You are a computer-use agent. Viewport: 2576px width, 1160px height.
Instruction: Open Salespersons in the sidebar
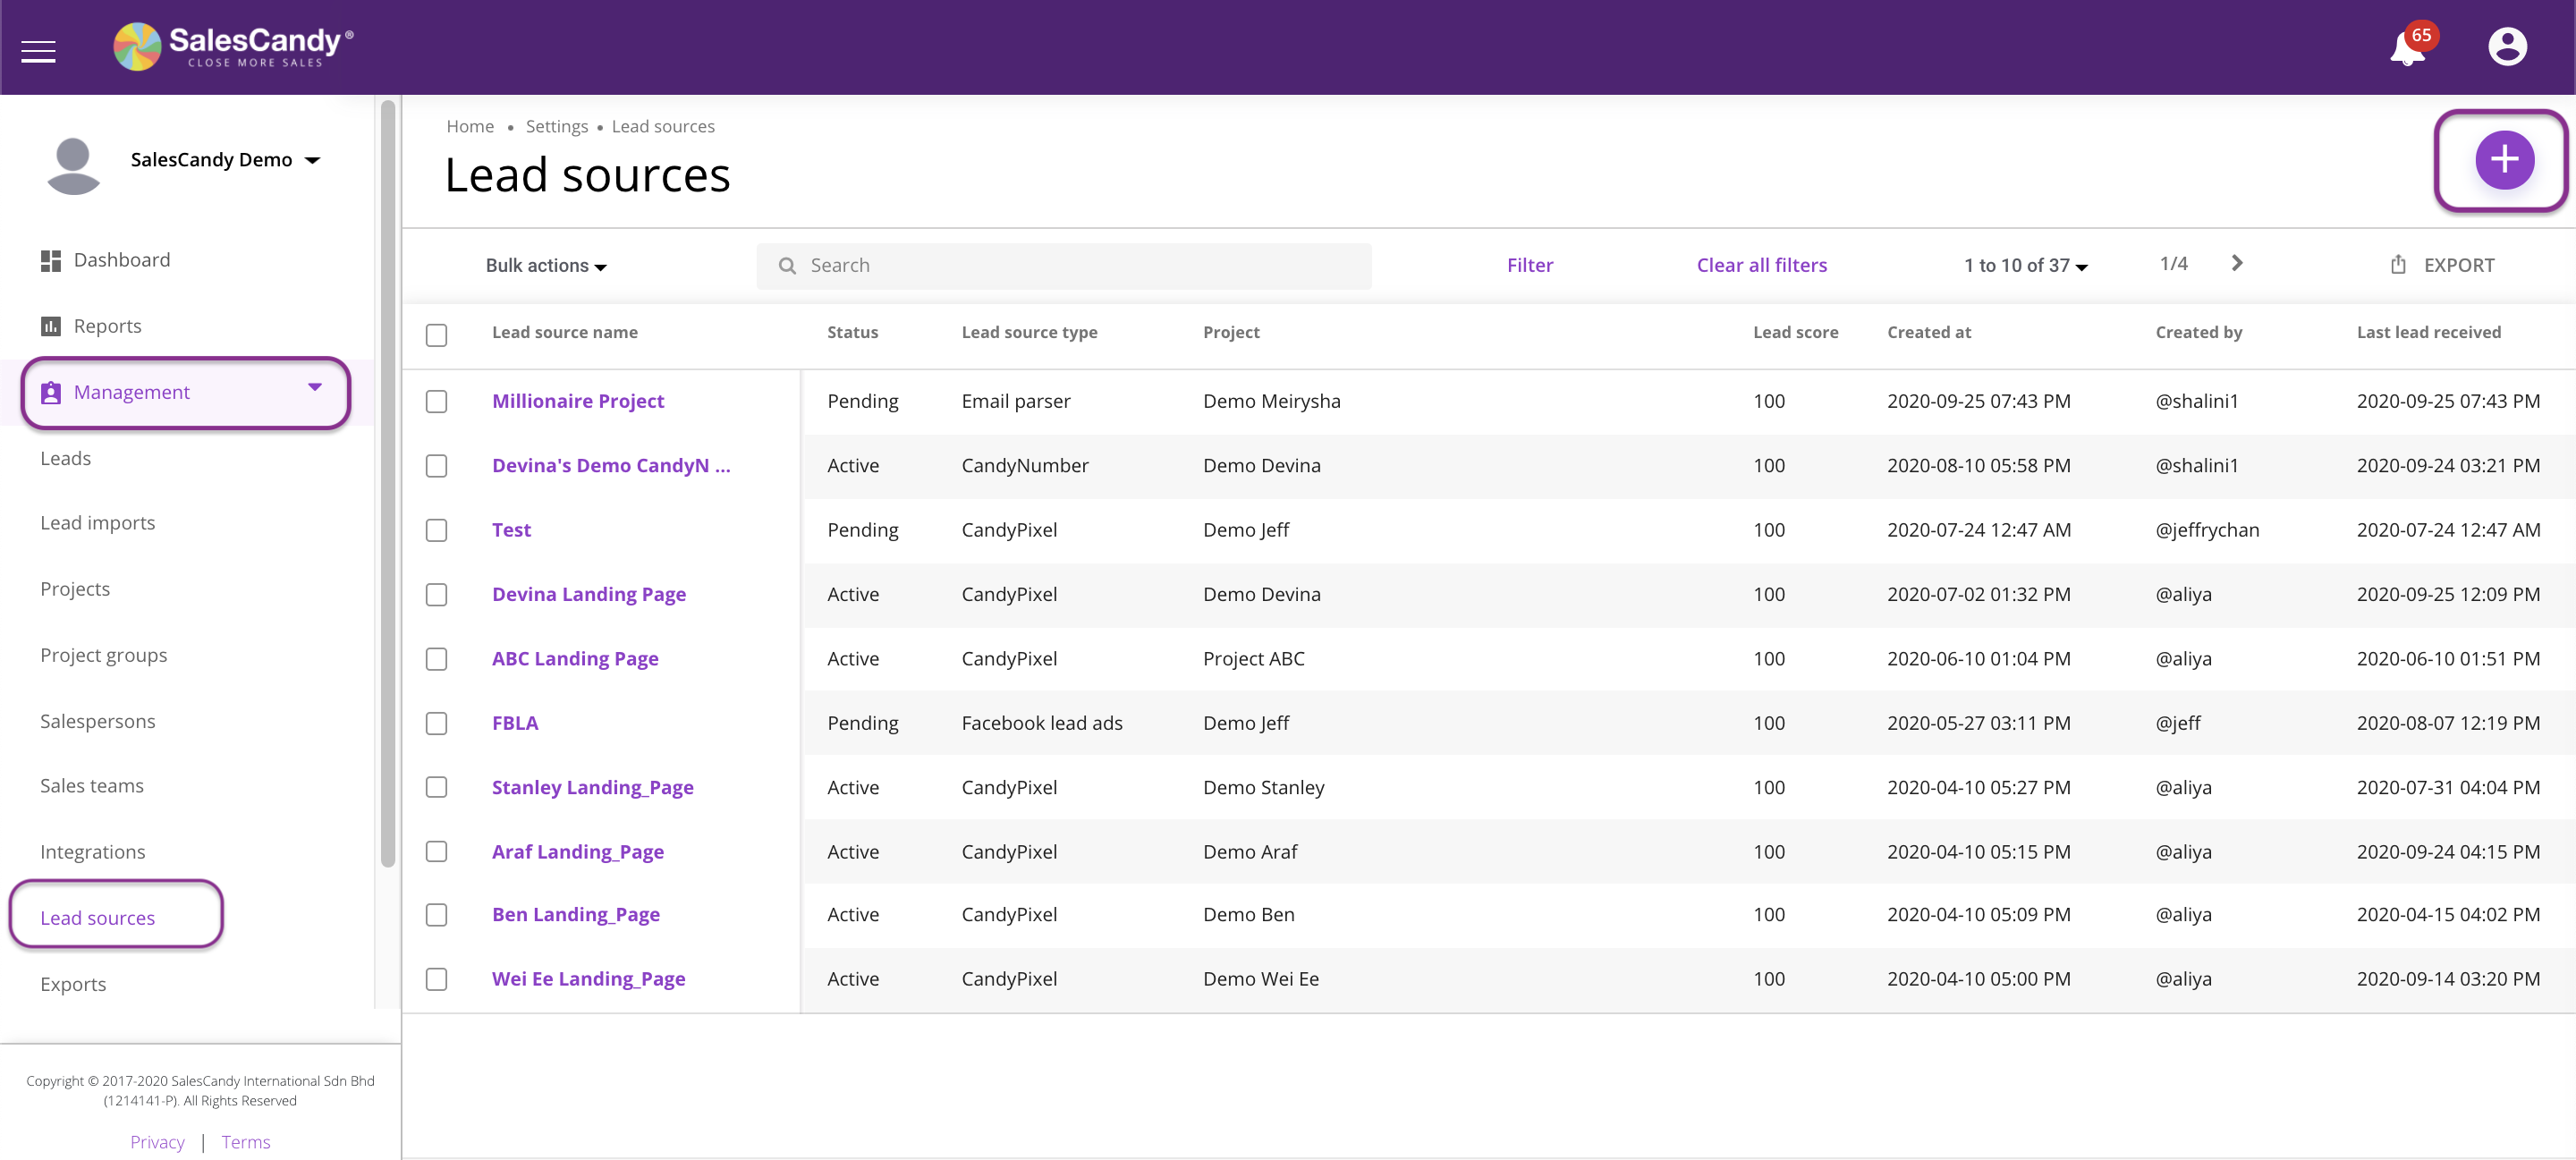(x=98, y=721)
